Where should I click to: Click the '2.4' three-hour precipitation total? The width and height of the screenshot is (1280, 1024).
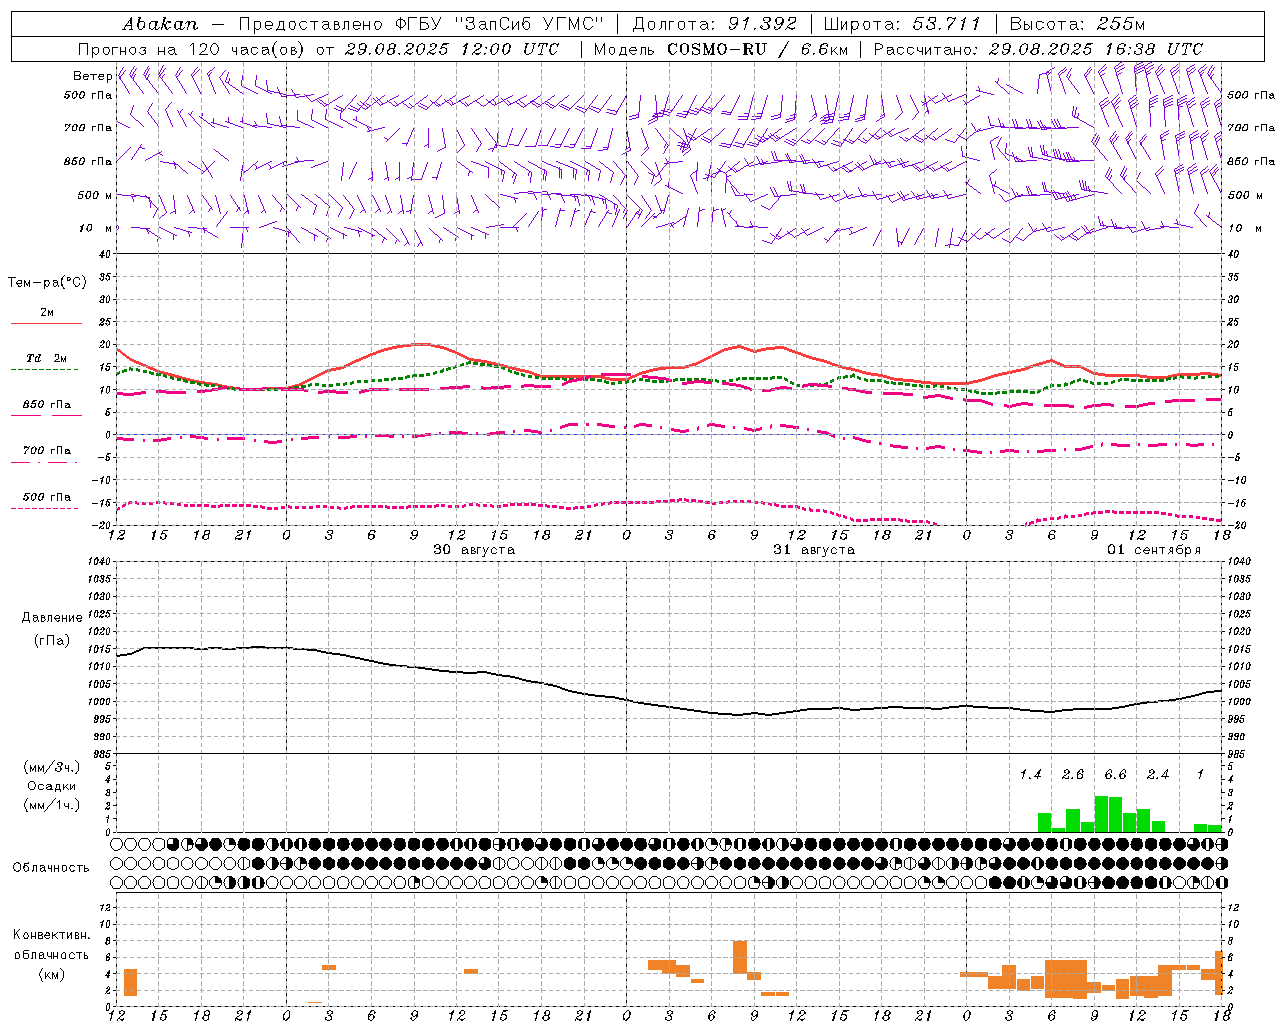[1158, 775]
